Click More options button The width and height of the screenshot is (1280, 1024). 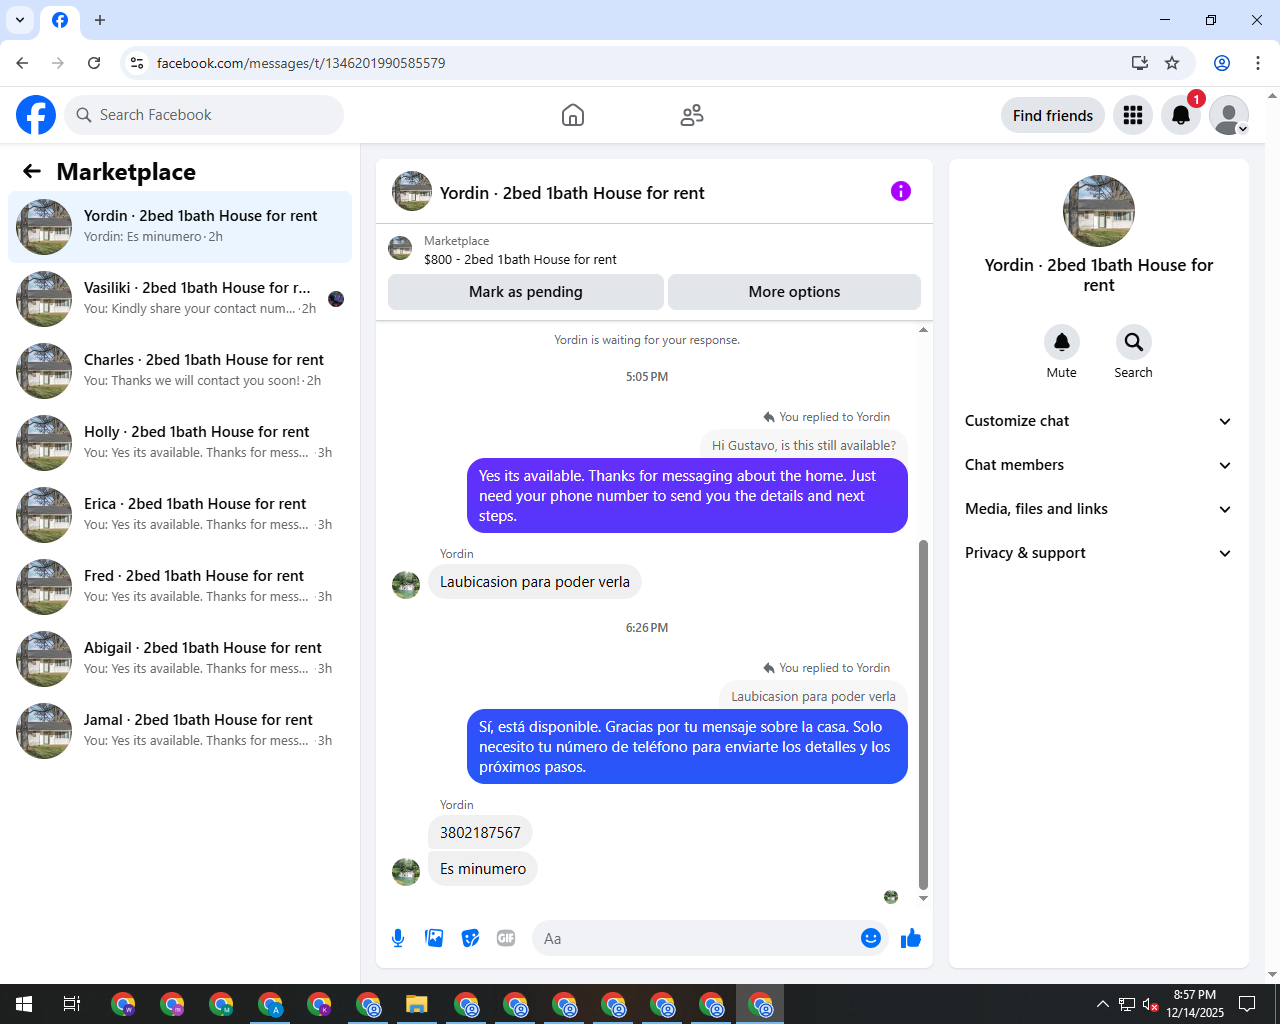(x=794, y=292)
